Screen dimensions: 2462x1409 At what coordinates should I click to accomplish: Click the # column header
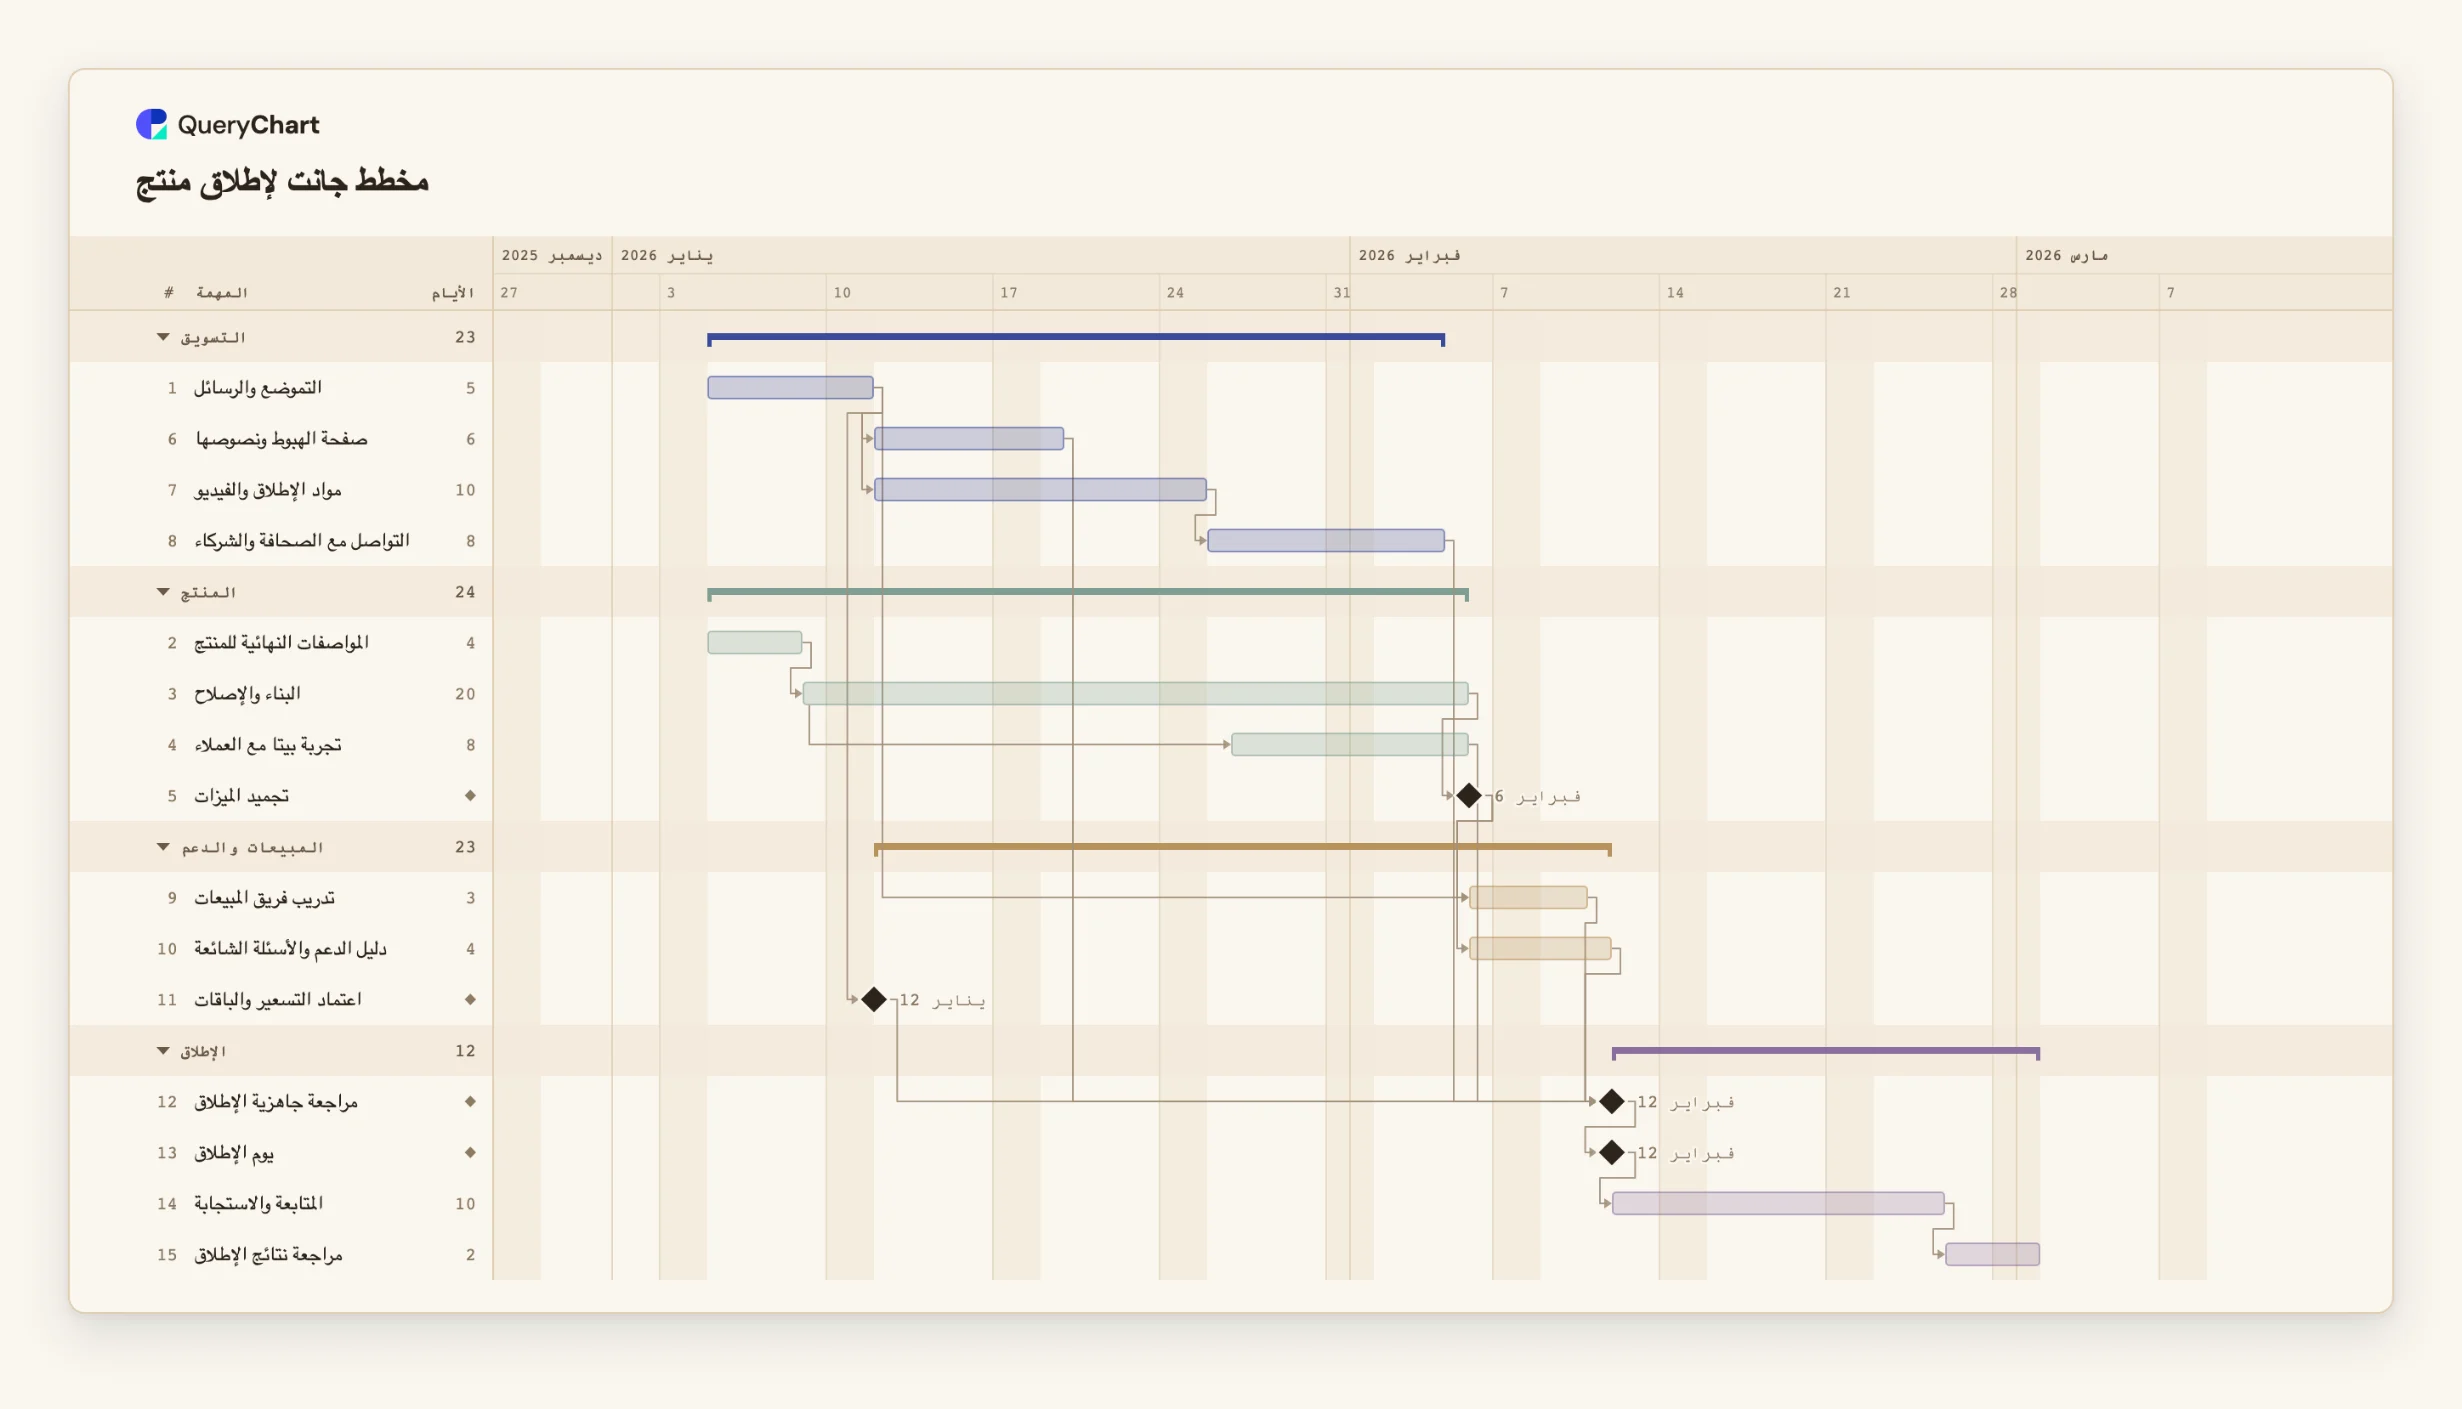[169, 292]
